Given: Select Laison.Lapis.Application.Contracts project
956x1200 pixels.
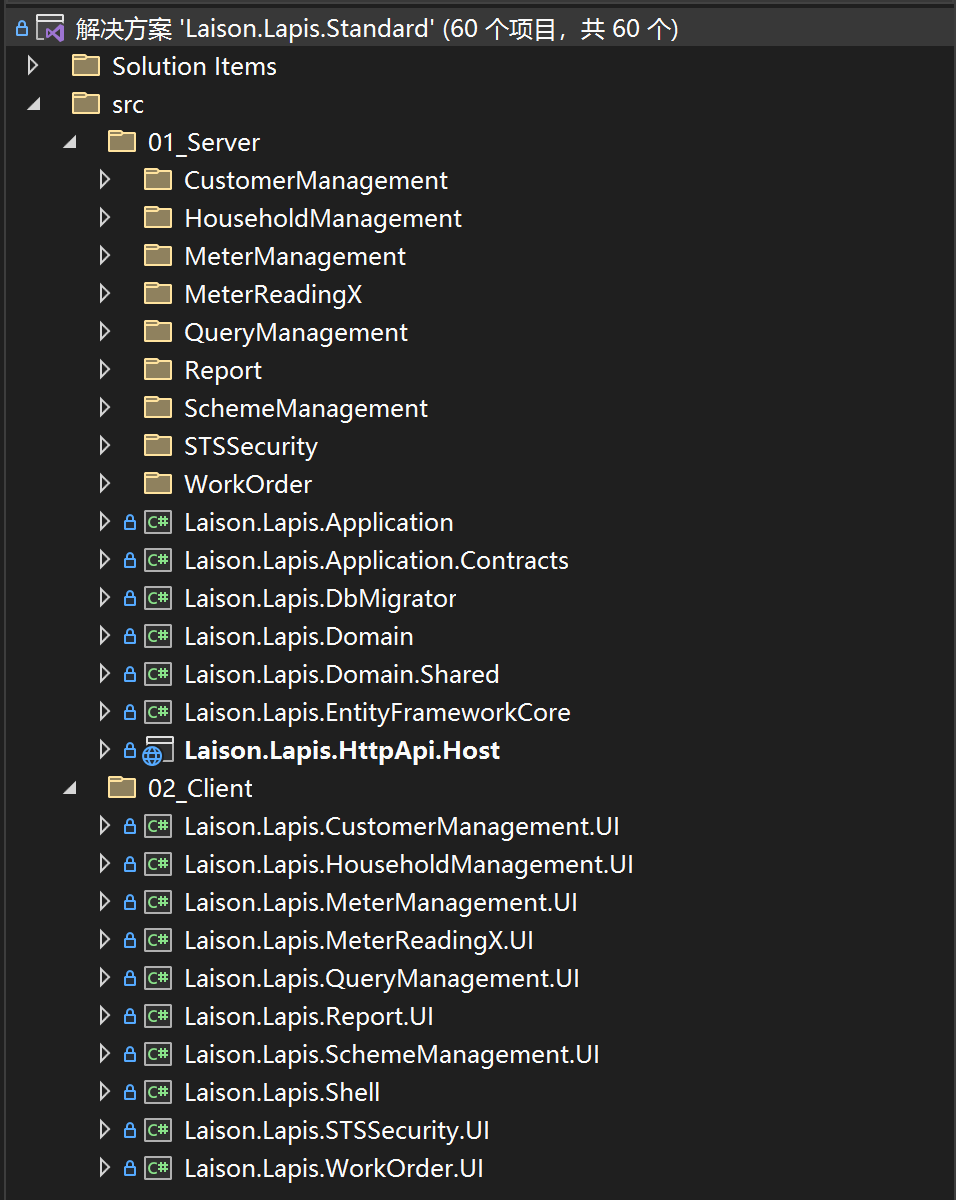Looking at the screenshot, I should pos(376,560).
